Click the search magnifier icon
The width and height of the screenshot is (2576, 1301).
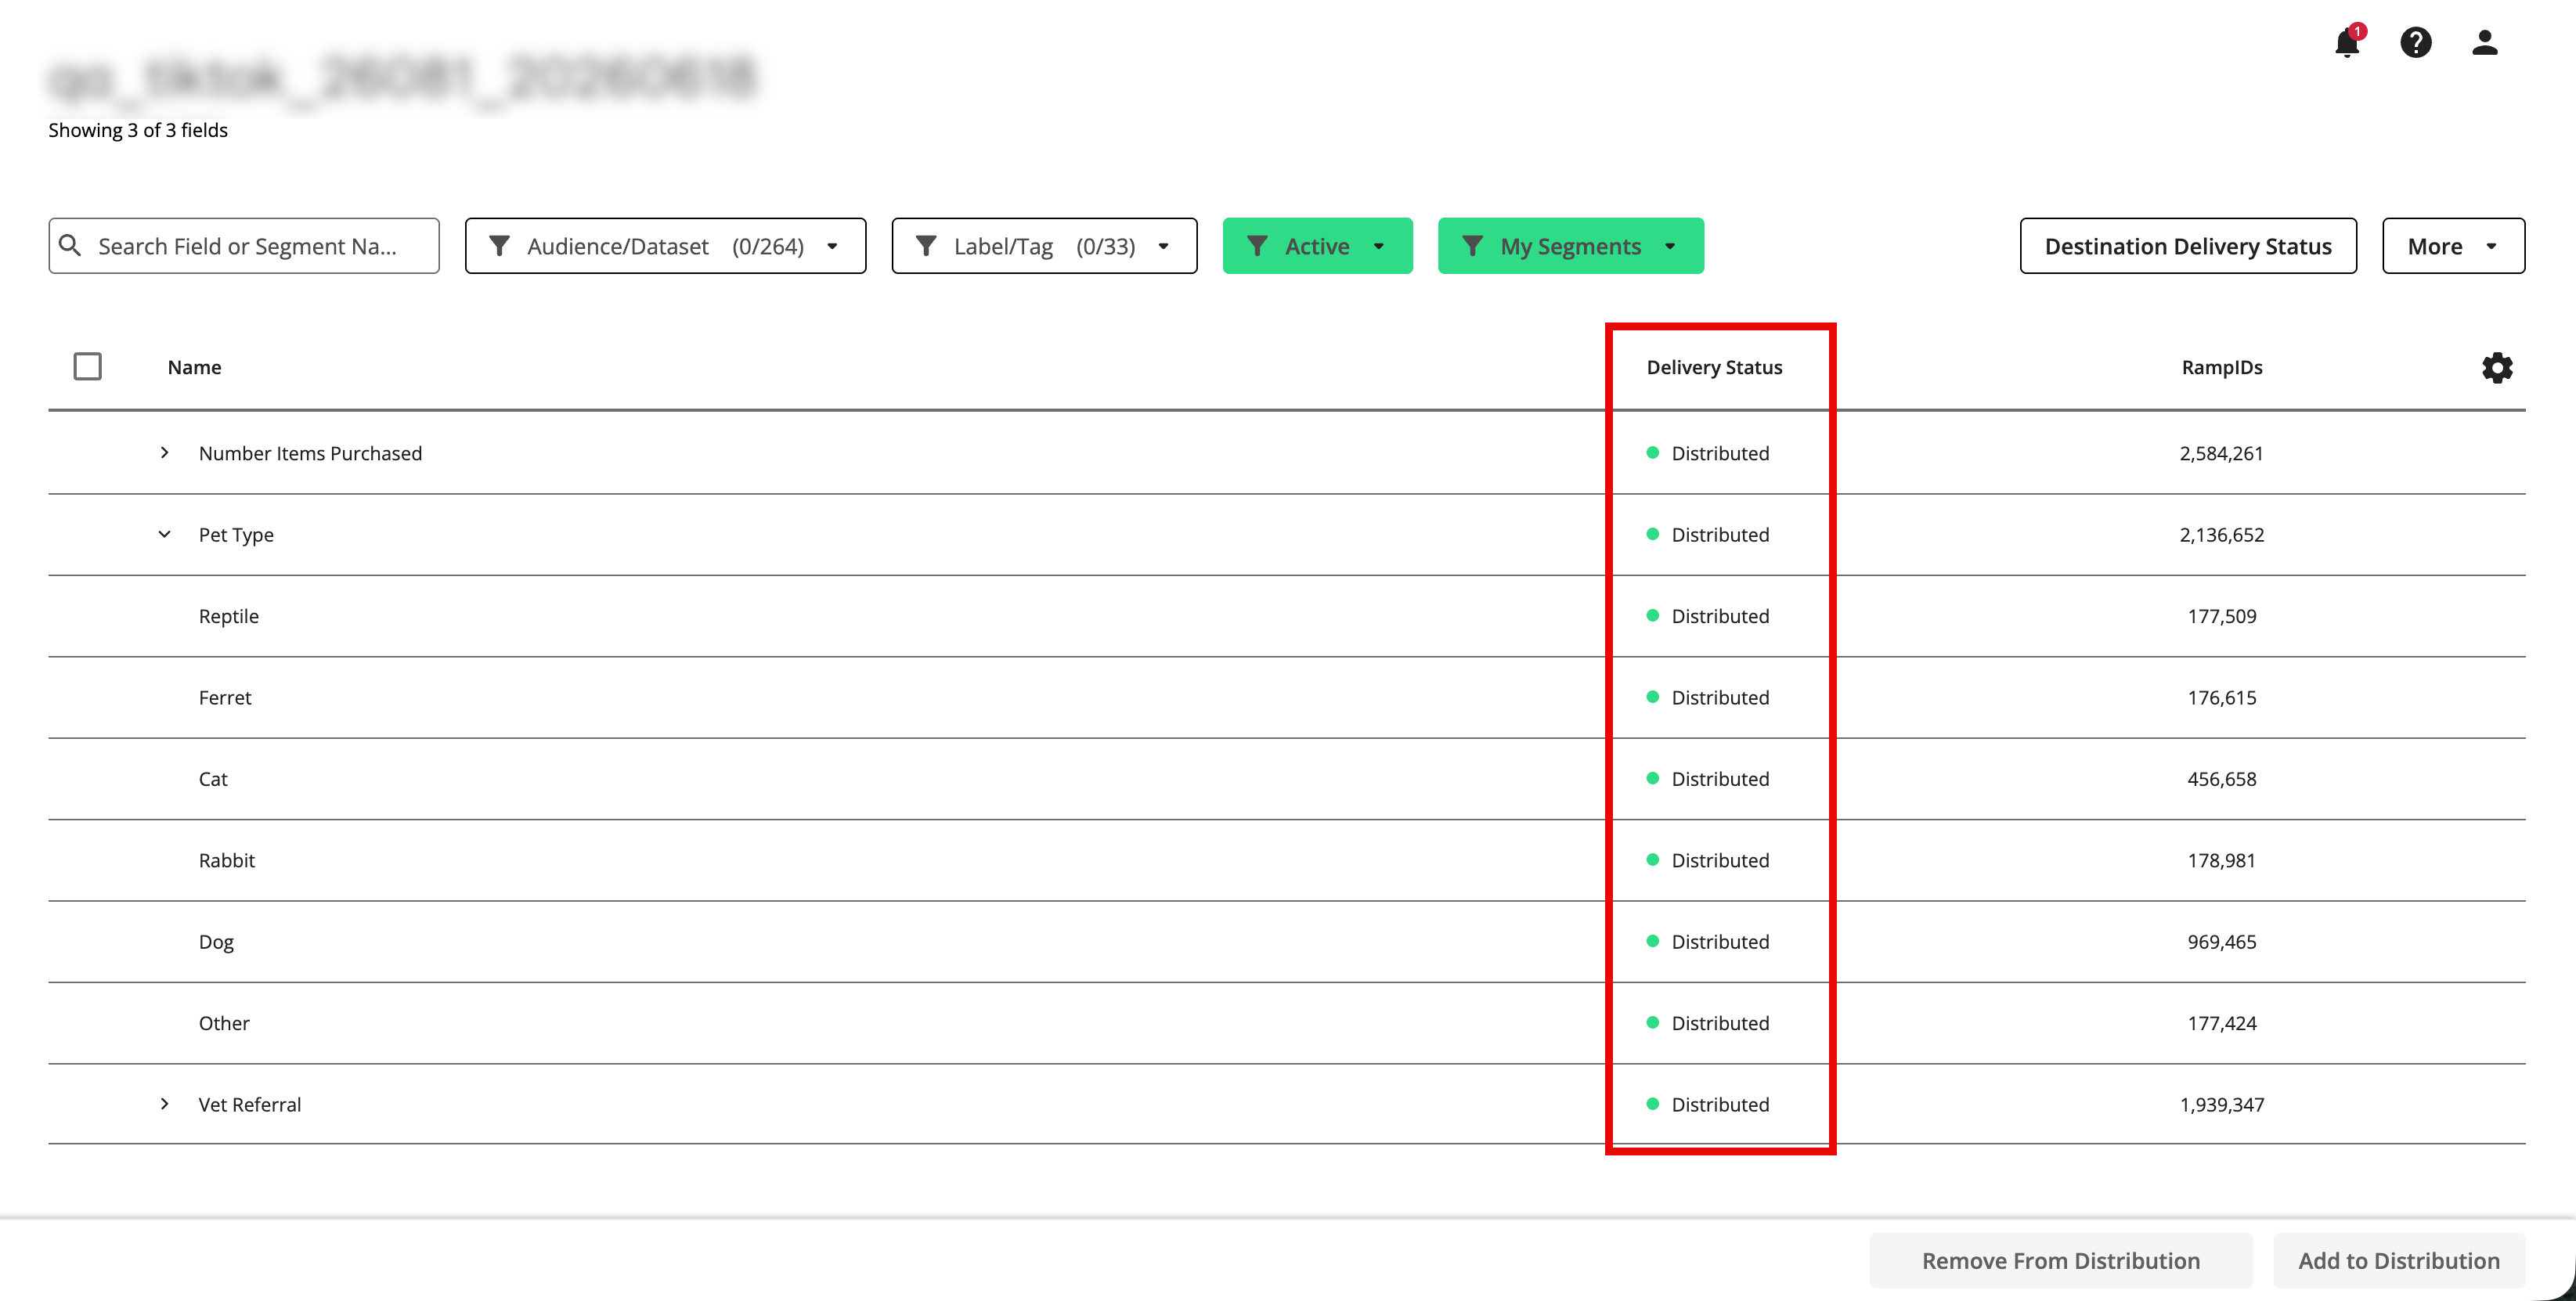tap(70, 245)
